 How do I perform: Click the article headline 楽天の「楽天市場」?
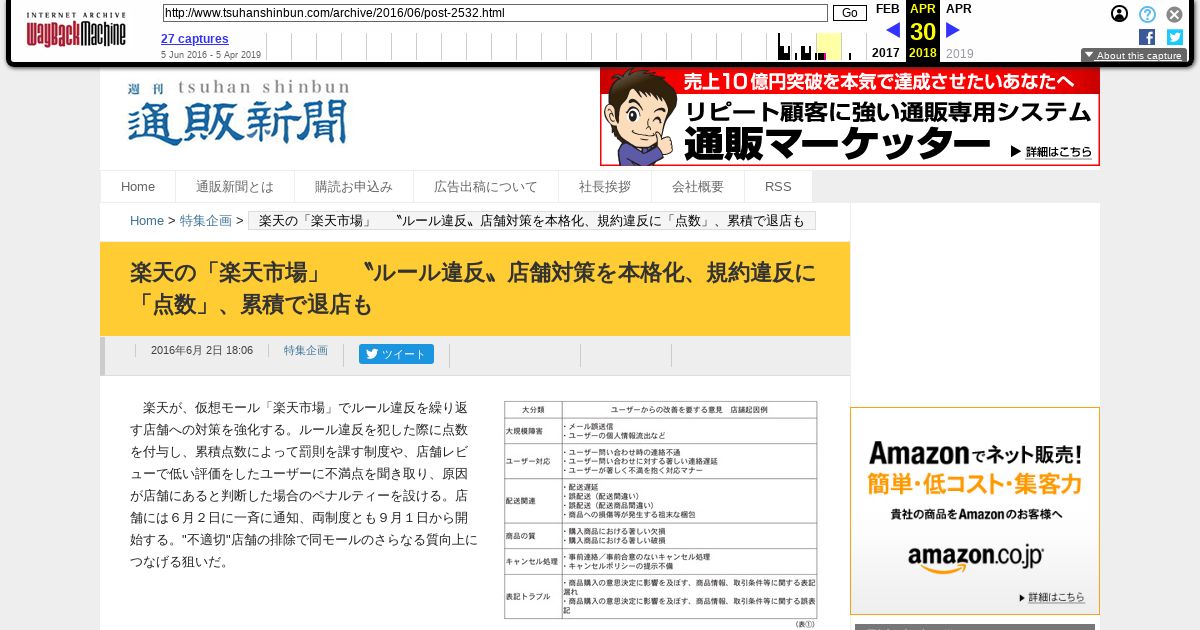pyautogui.click(x=474, y=288)
